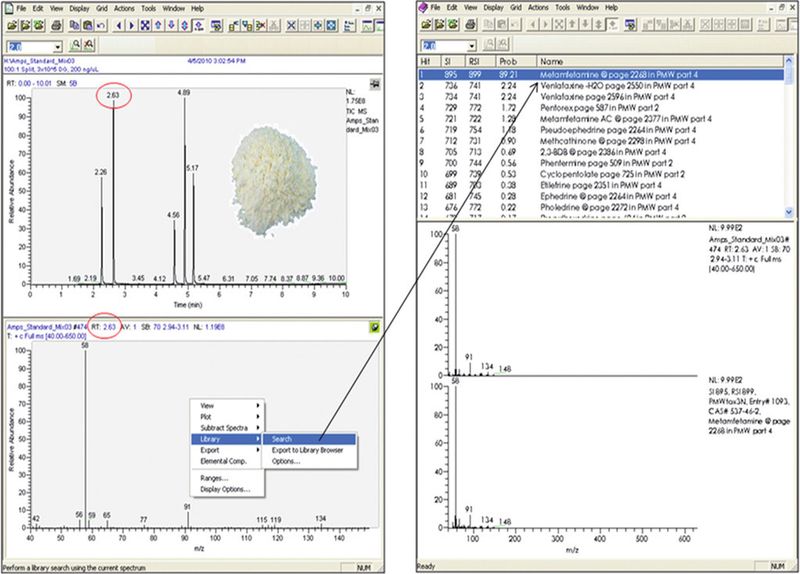The width and height of the screenshot is (800, 574).
Task: Click the blue right-arrow pan icon
Action: (132, 26)
